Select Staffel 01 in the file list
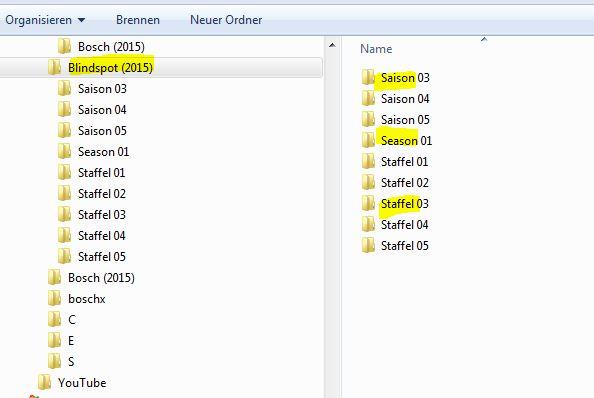594x398 pixels. (405, 162)
